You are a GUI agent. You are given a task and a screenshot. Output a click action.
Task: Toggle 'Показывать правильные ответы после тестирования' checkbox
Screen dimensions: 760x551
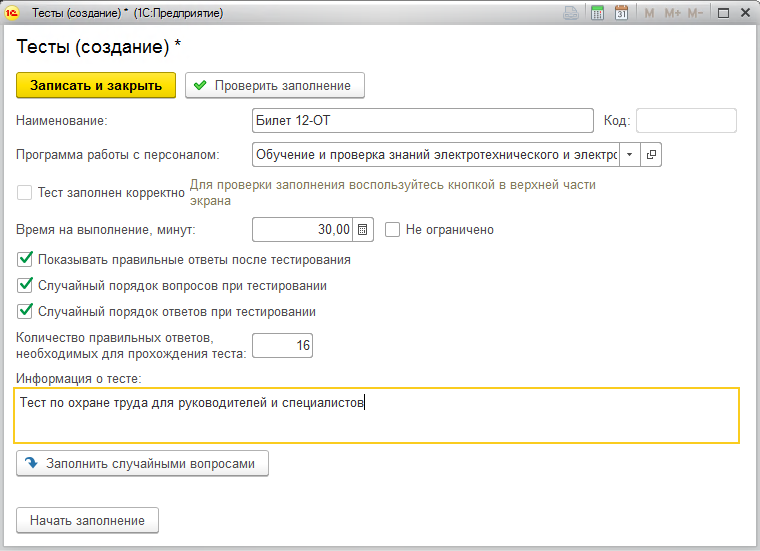[x=26, y=260]
